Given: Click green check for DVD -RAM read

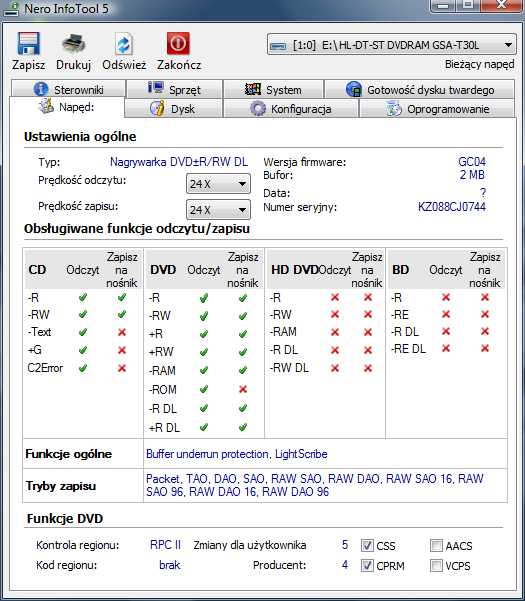Looking at the screenshot, I should coord(204,370).
